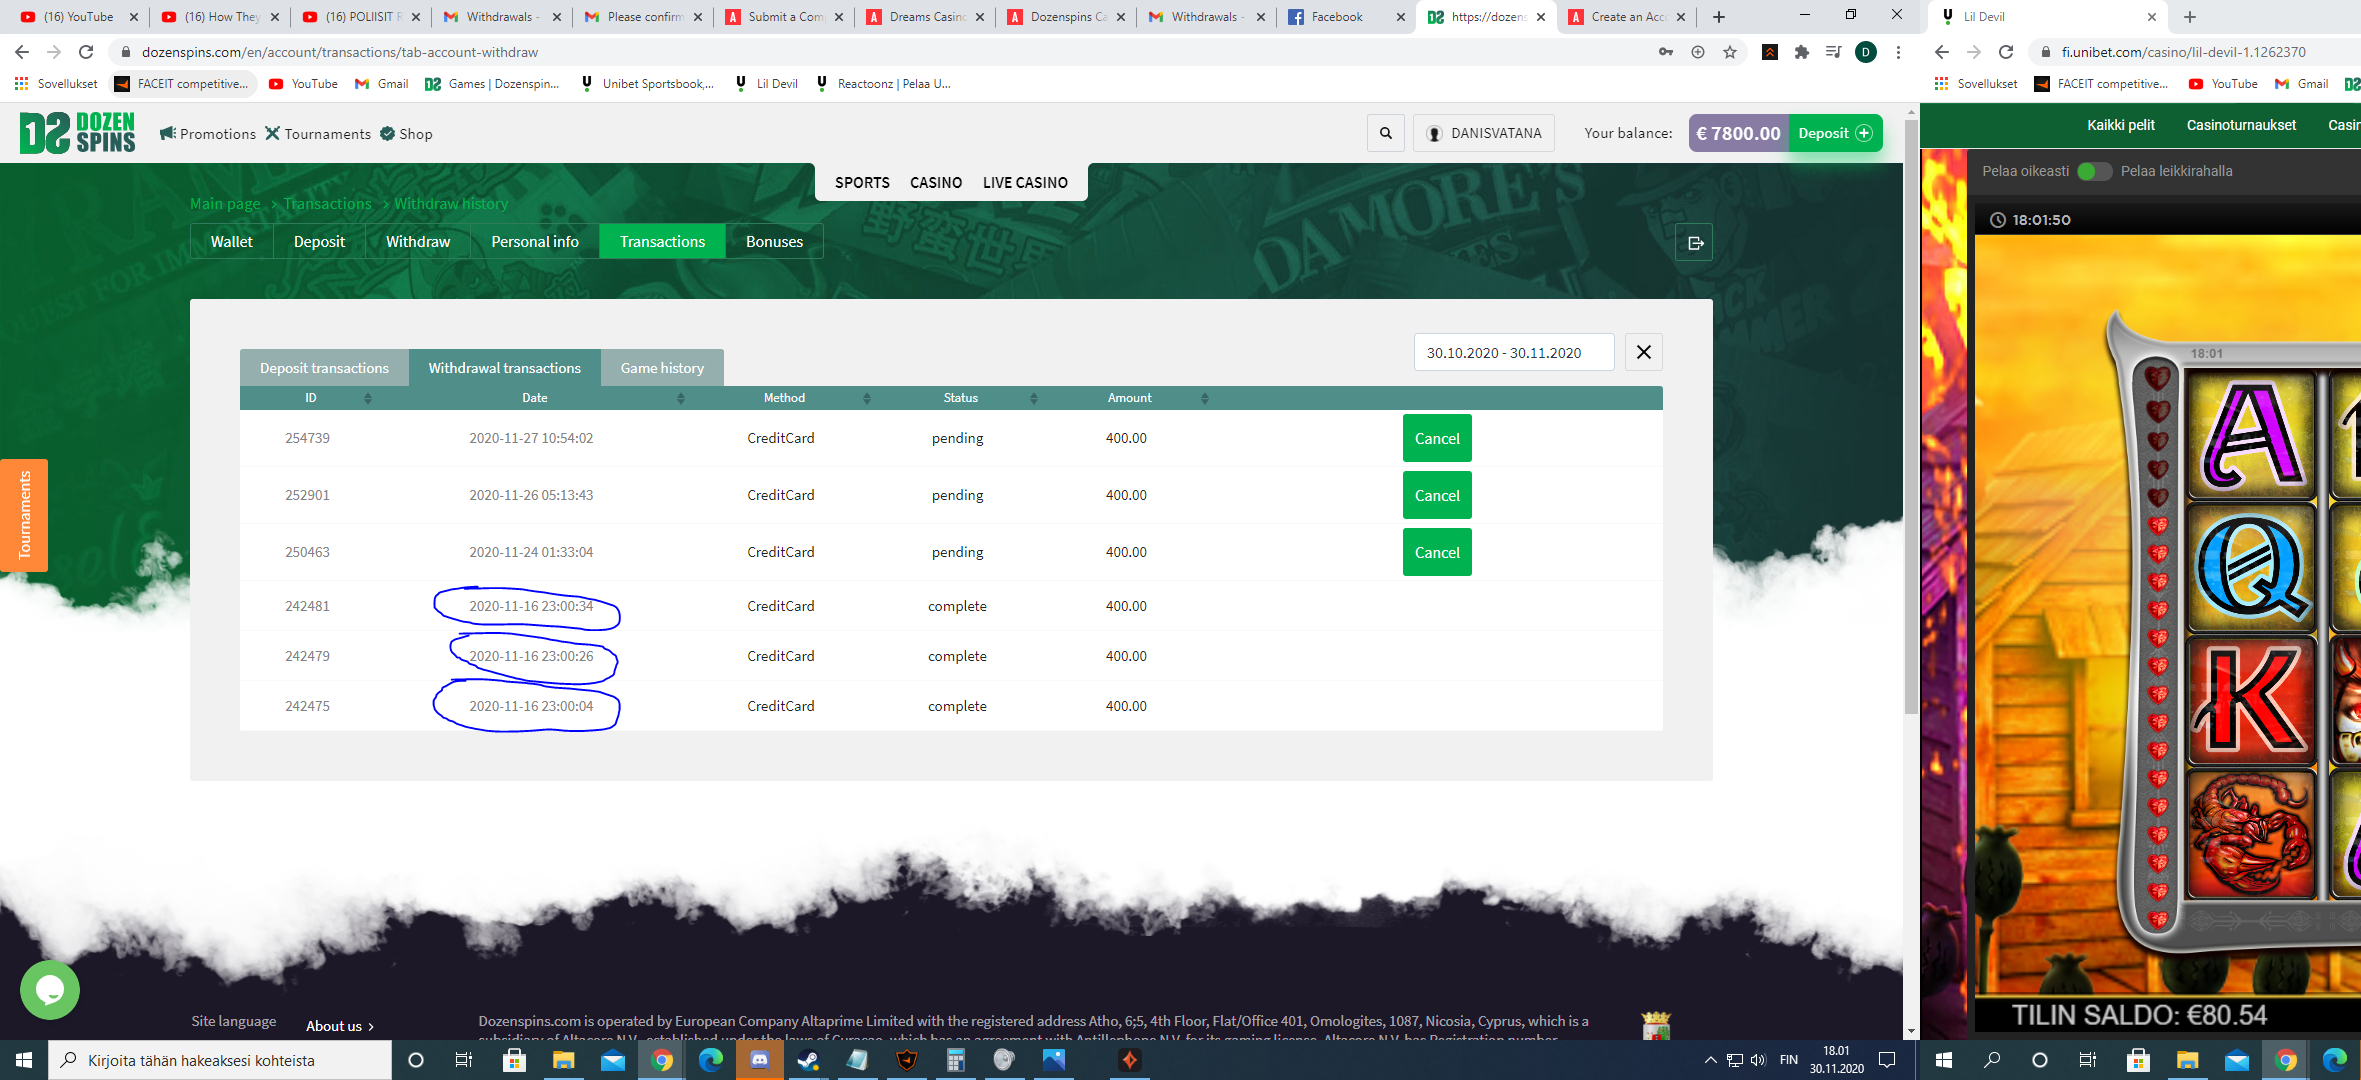Open Kaikki pelit in Unibet window
Viewport: 2361px width, 1080px height.
pos(2120,125)
